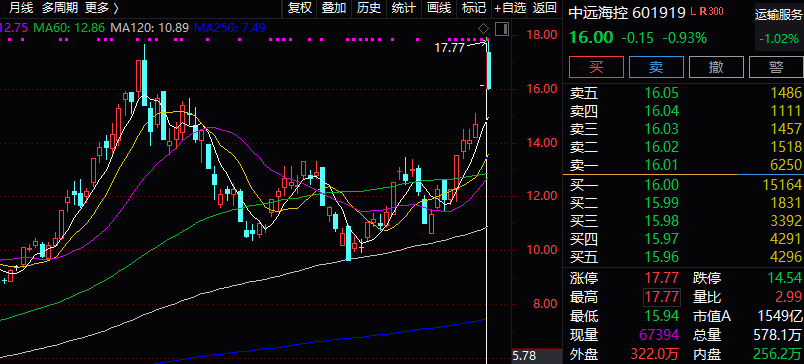
Task: Click the 撤 cancel order button
Action: click(716, 67)
